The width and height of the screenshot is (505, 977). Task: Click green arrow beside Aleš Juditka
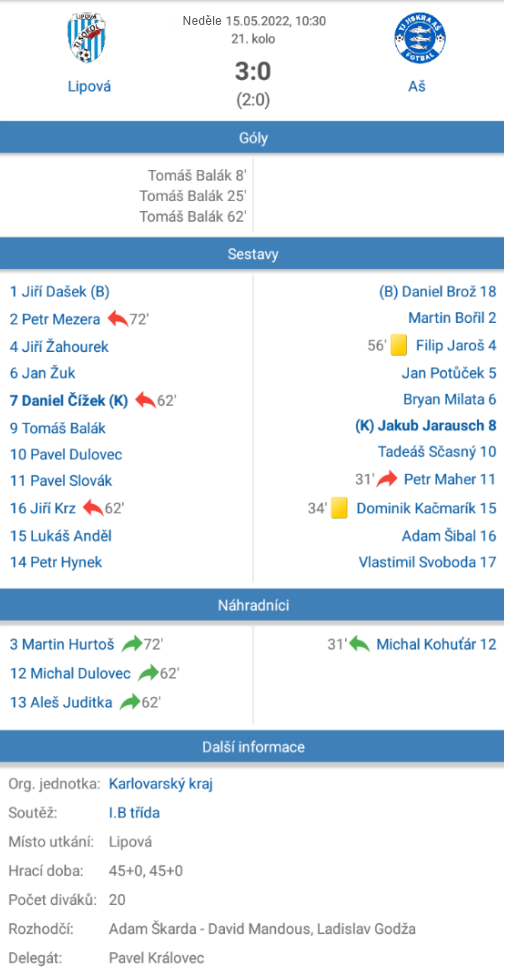(x=129, y=702)
